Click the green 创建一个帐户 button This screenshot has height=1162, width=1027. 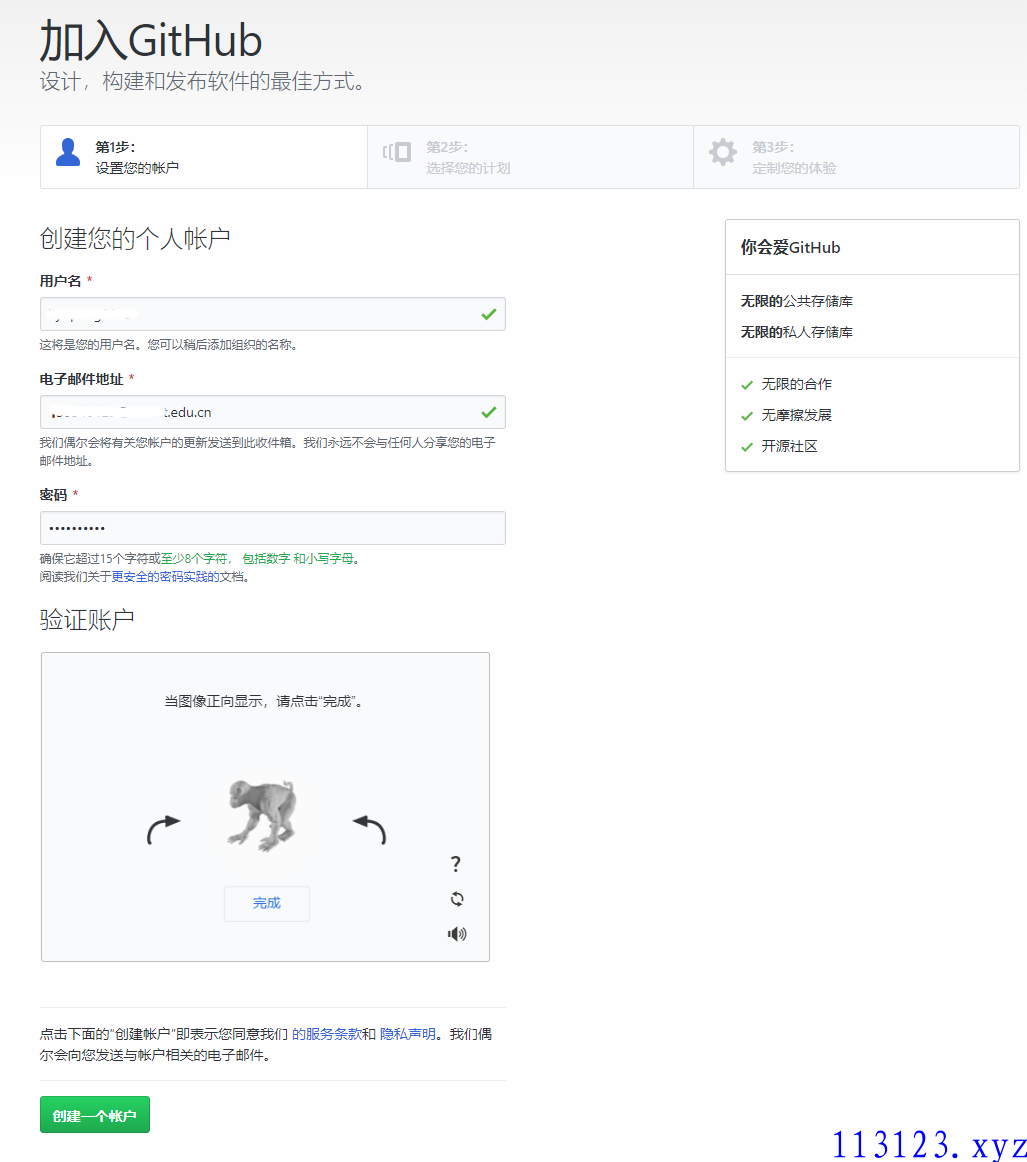[95, 1115]
